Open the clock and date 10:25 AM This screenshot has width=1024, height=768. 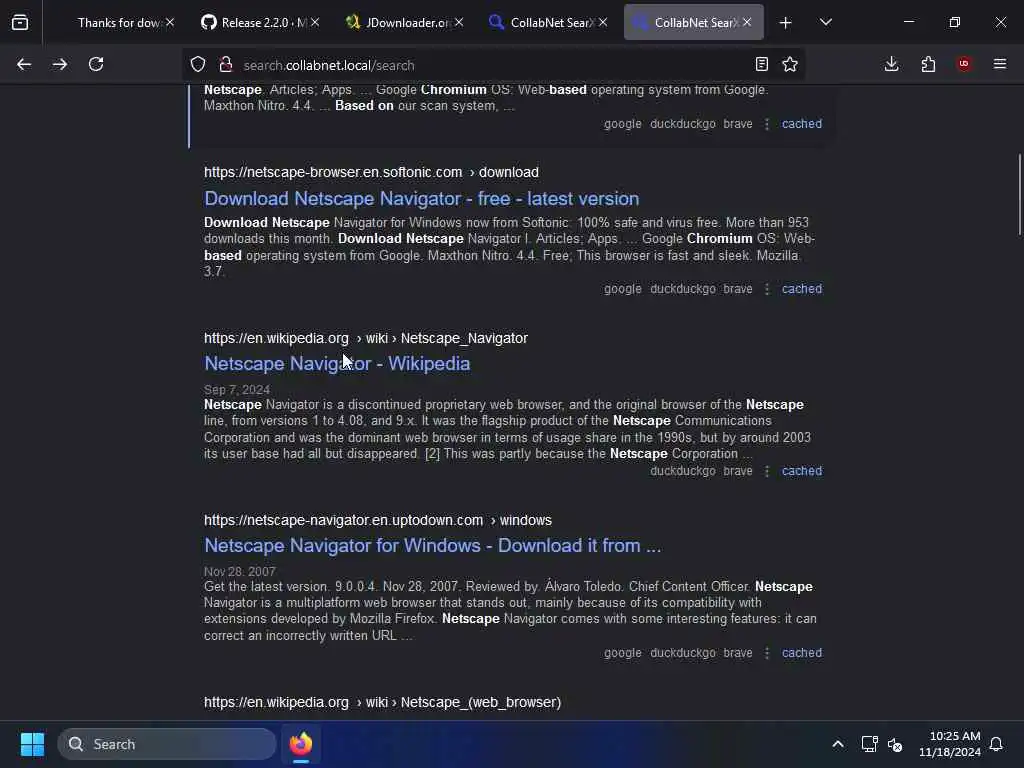click(x=950, y=744)
